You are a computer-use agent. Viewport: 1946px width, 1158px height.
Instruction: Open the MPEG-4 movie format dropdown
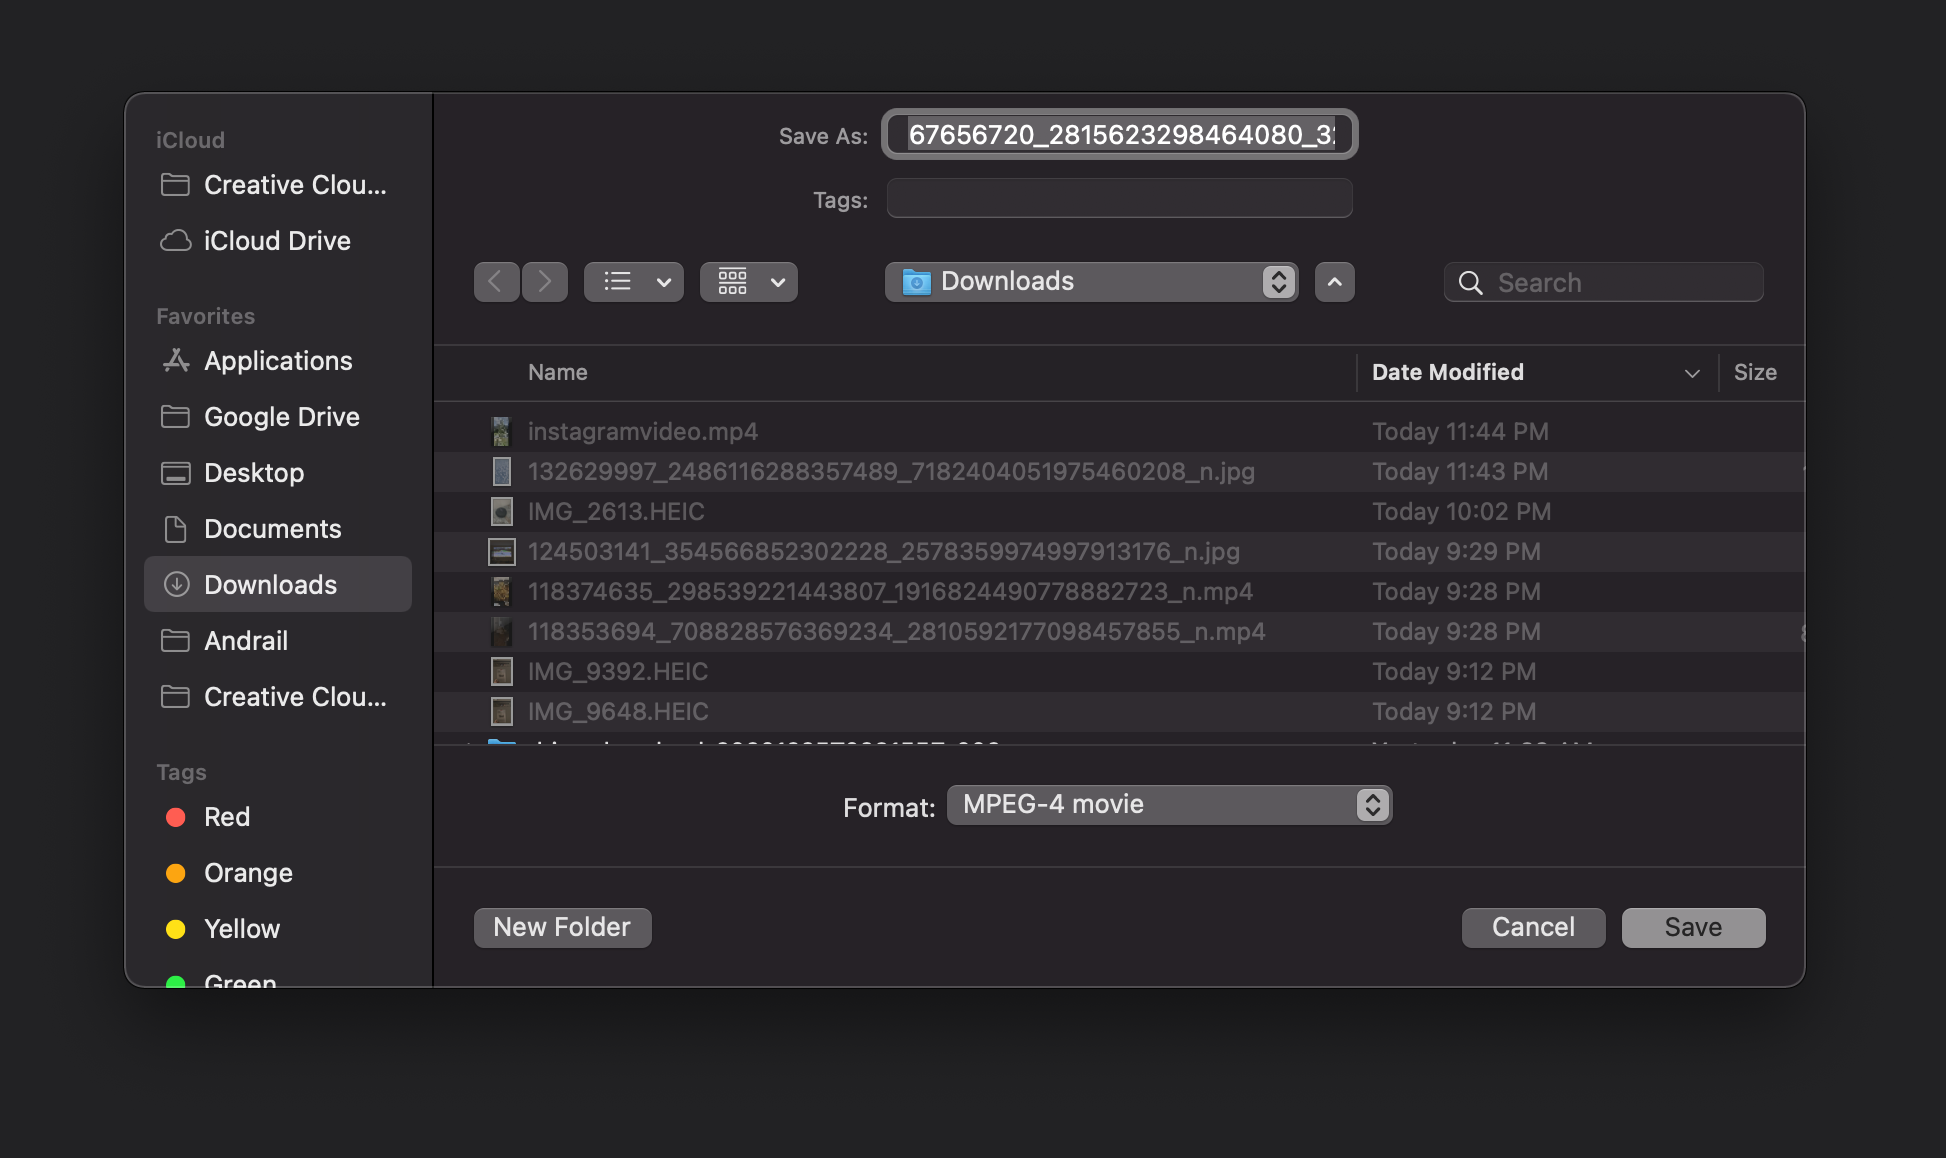click(x=1168, y=805)
